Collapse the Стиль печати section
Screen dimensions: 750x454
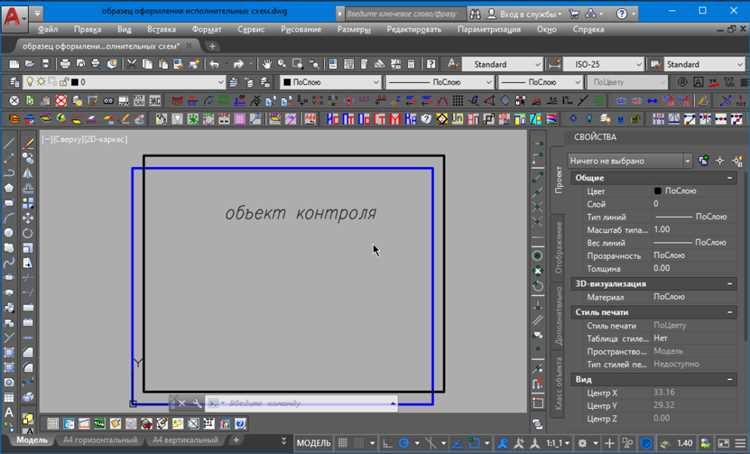(x=730, y=312)
